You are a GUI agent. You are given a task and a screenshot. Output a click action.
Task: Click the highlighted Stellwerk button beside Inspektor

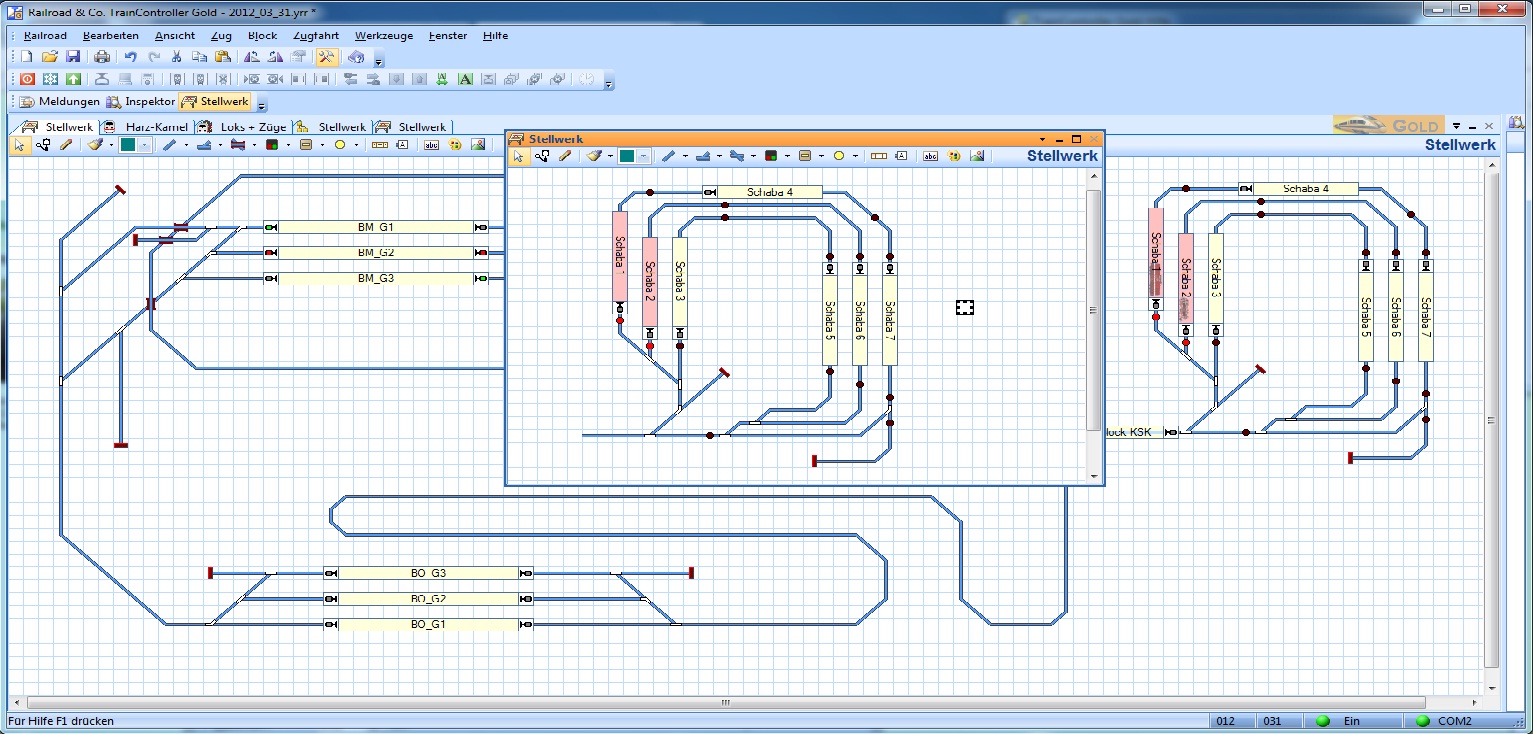(214, 102)
